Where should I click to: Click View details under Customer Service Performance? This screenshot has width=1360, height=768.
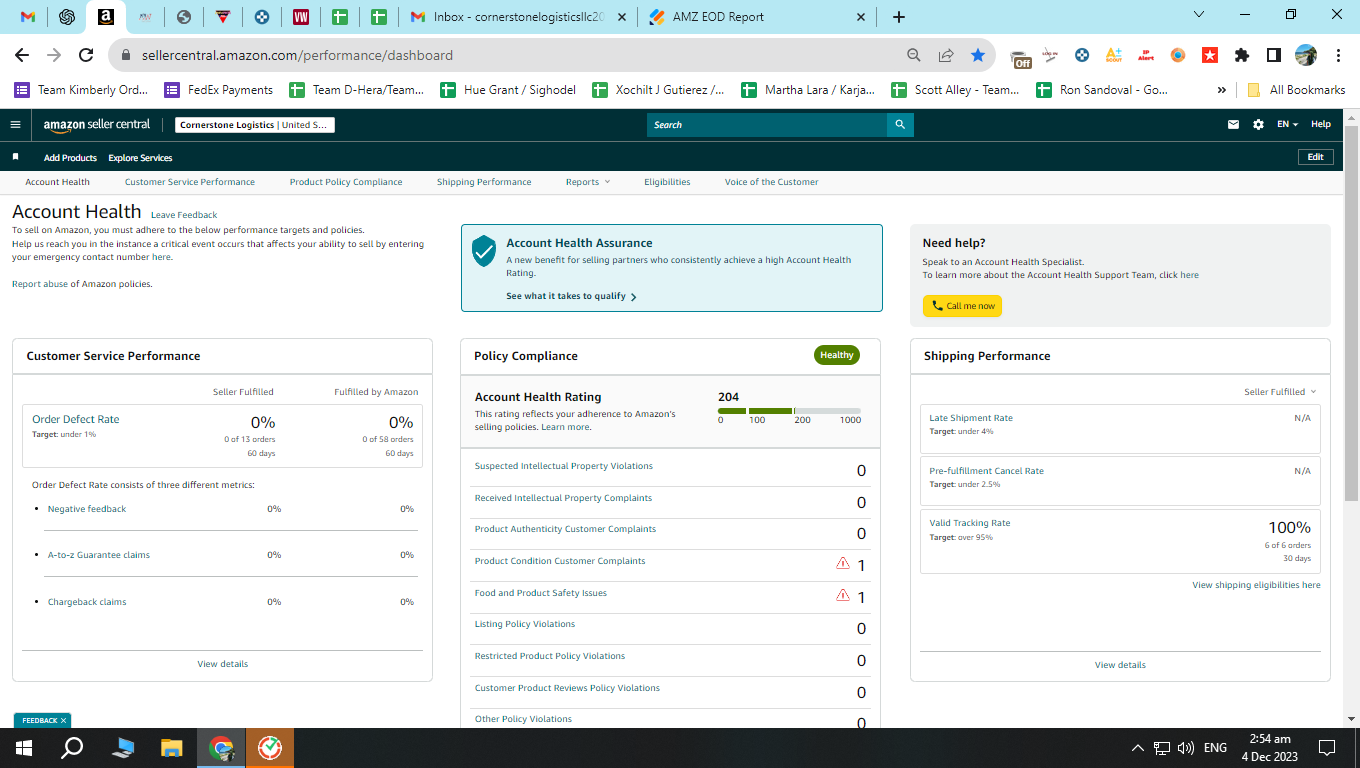pos(223,664)
